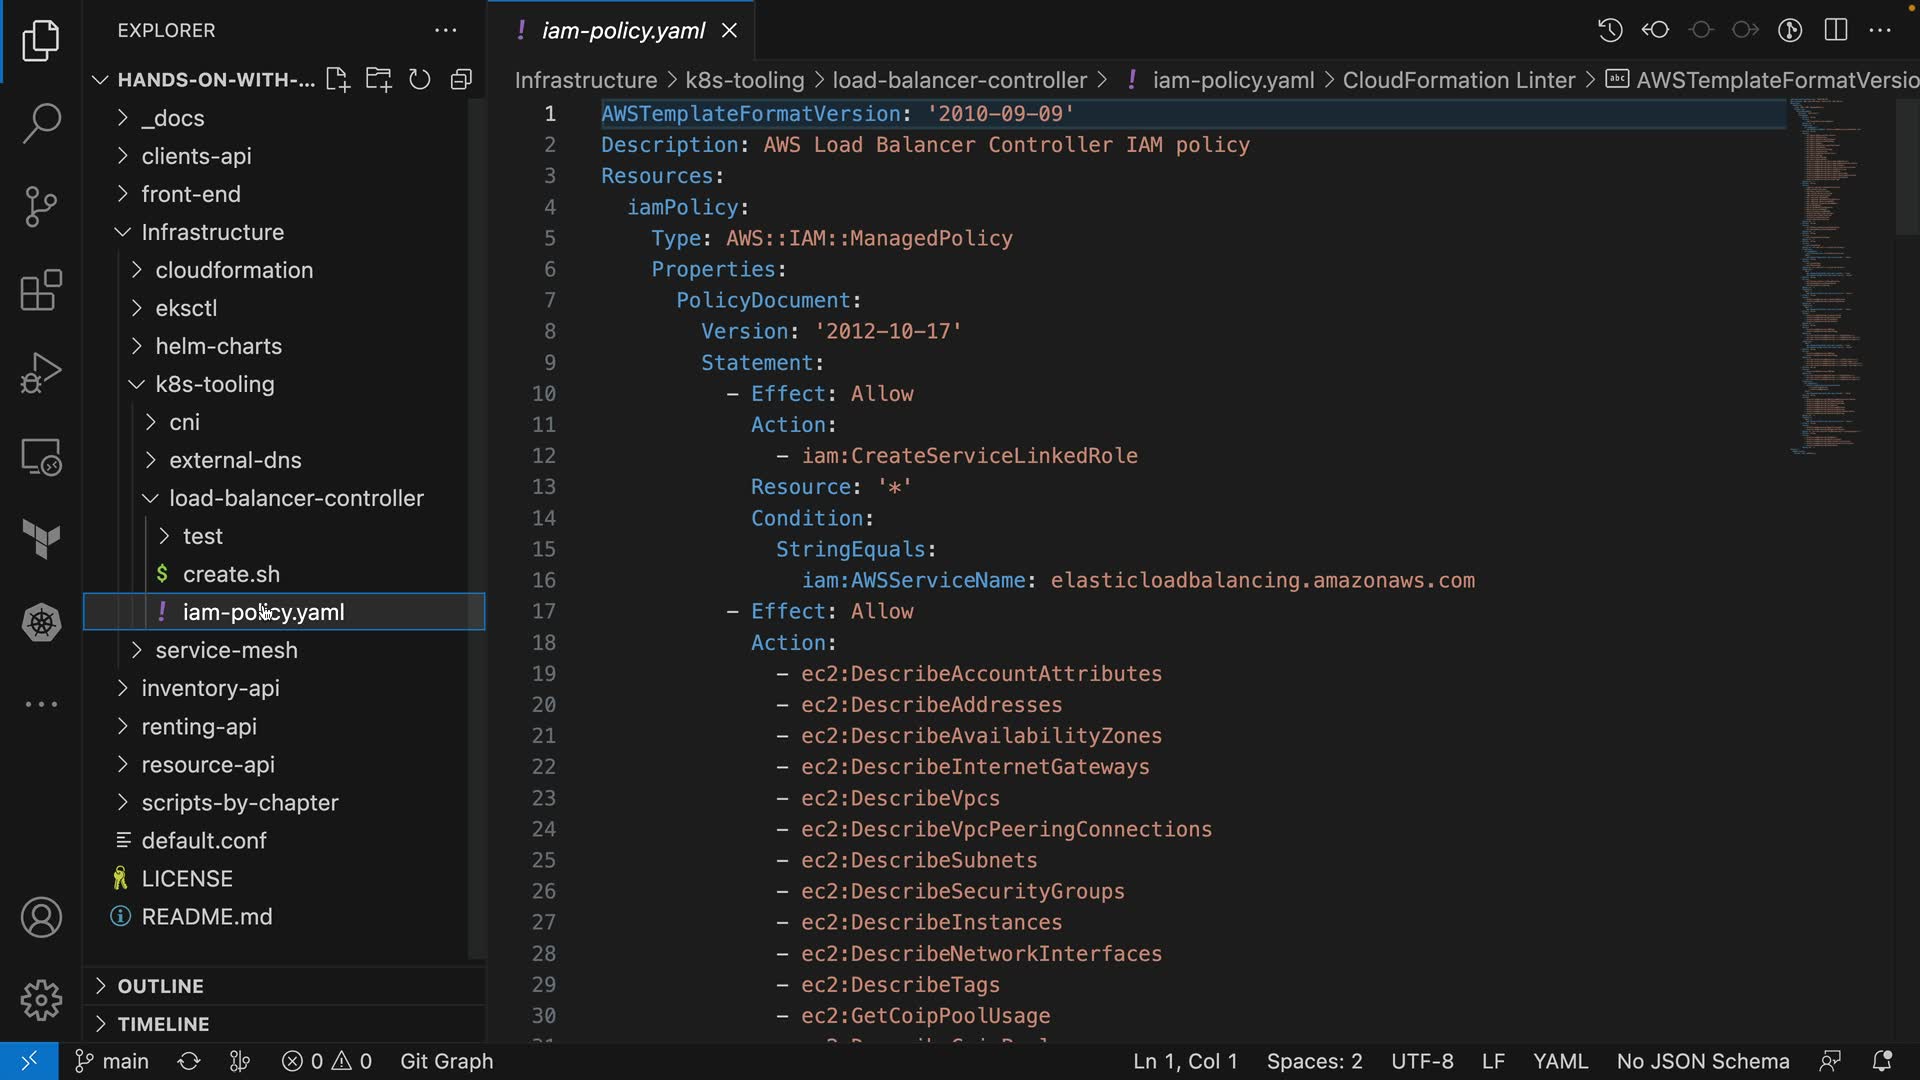Expand the cloudformation folder

234,270
